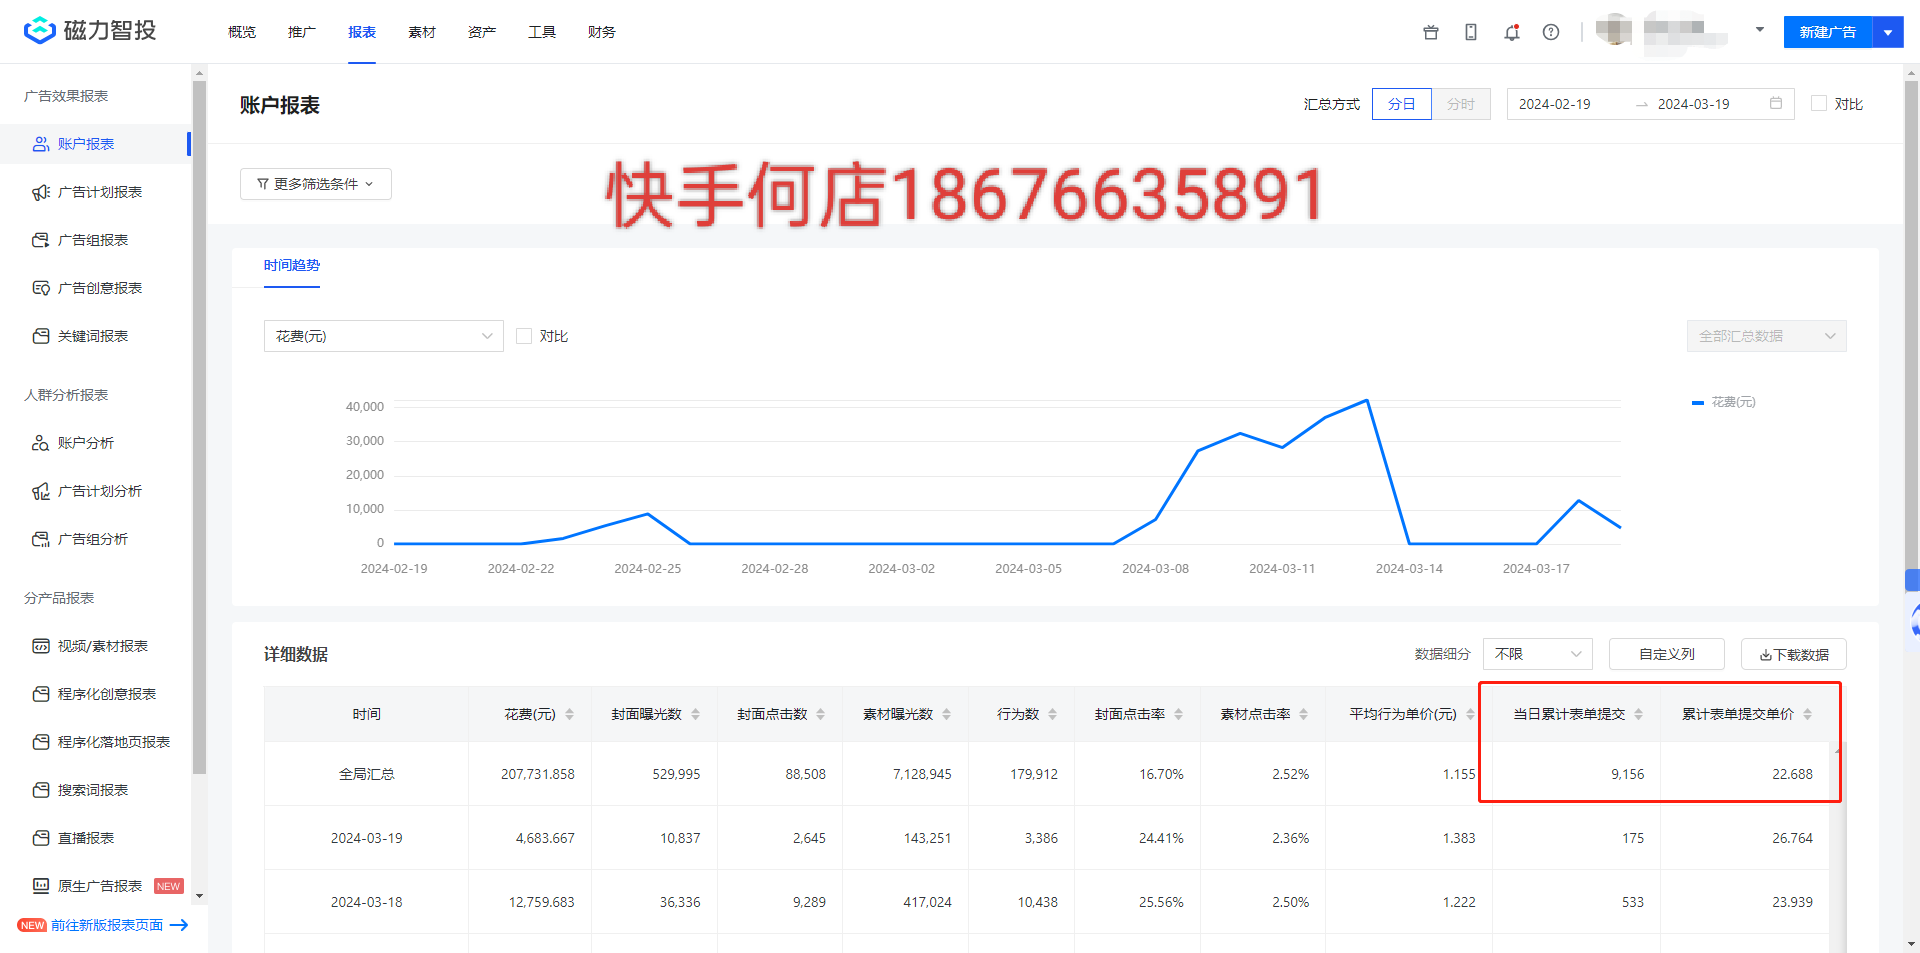Select 程序化落地页报表 in the sidebar
1920x953 pixels.
coord(95,742)
